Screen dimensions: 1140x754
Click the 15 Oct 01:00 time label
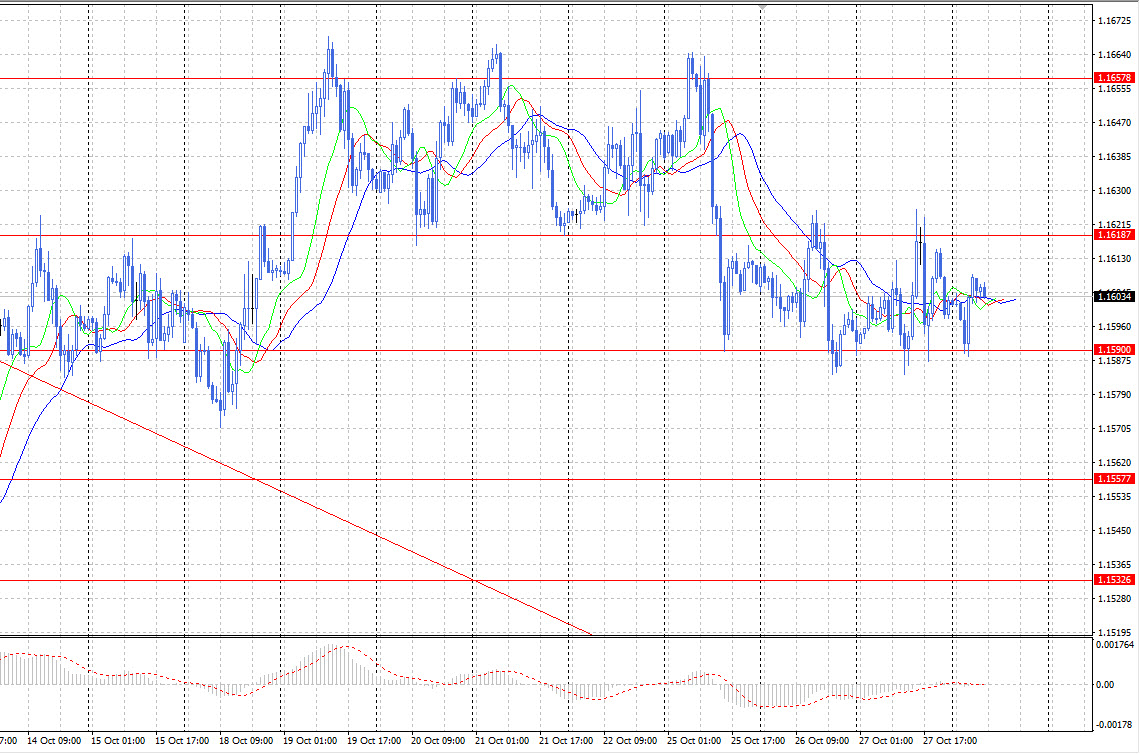point(118,741)
